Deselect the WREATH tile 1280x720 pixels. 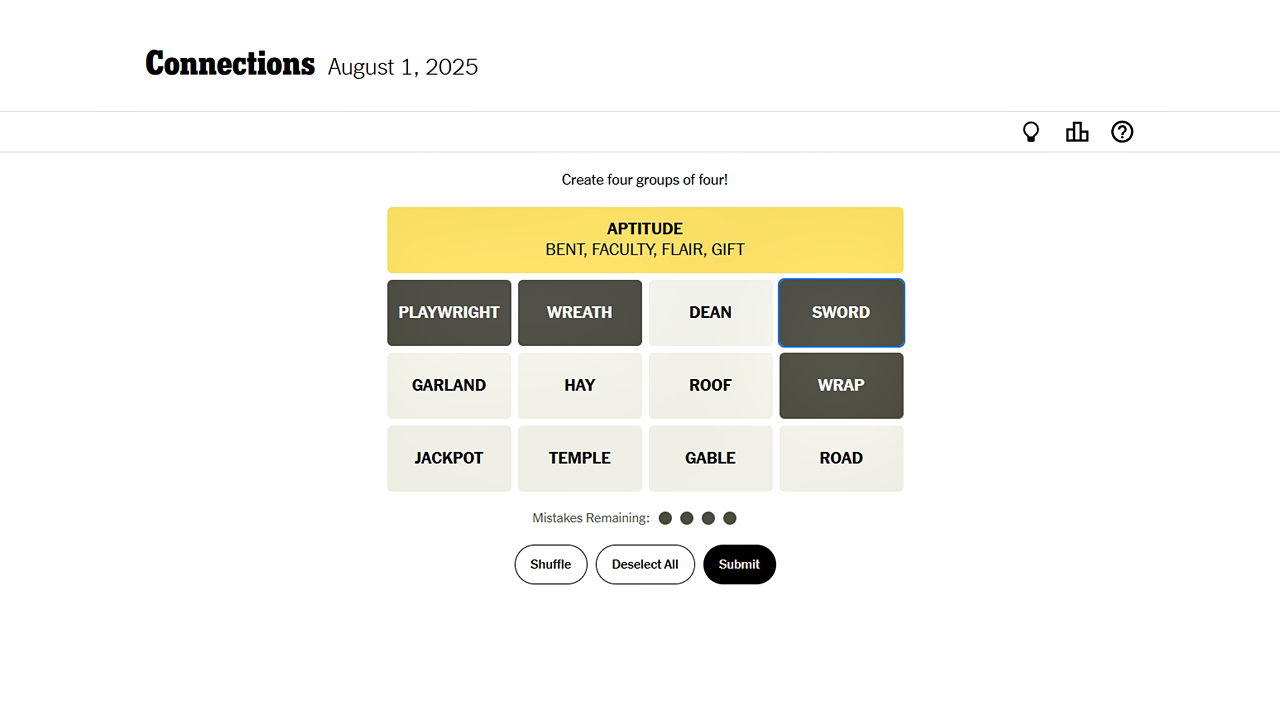pos(580,312)
